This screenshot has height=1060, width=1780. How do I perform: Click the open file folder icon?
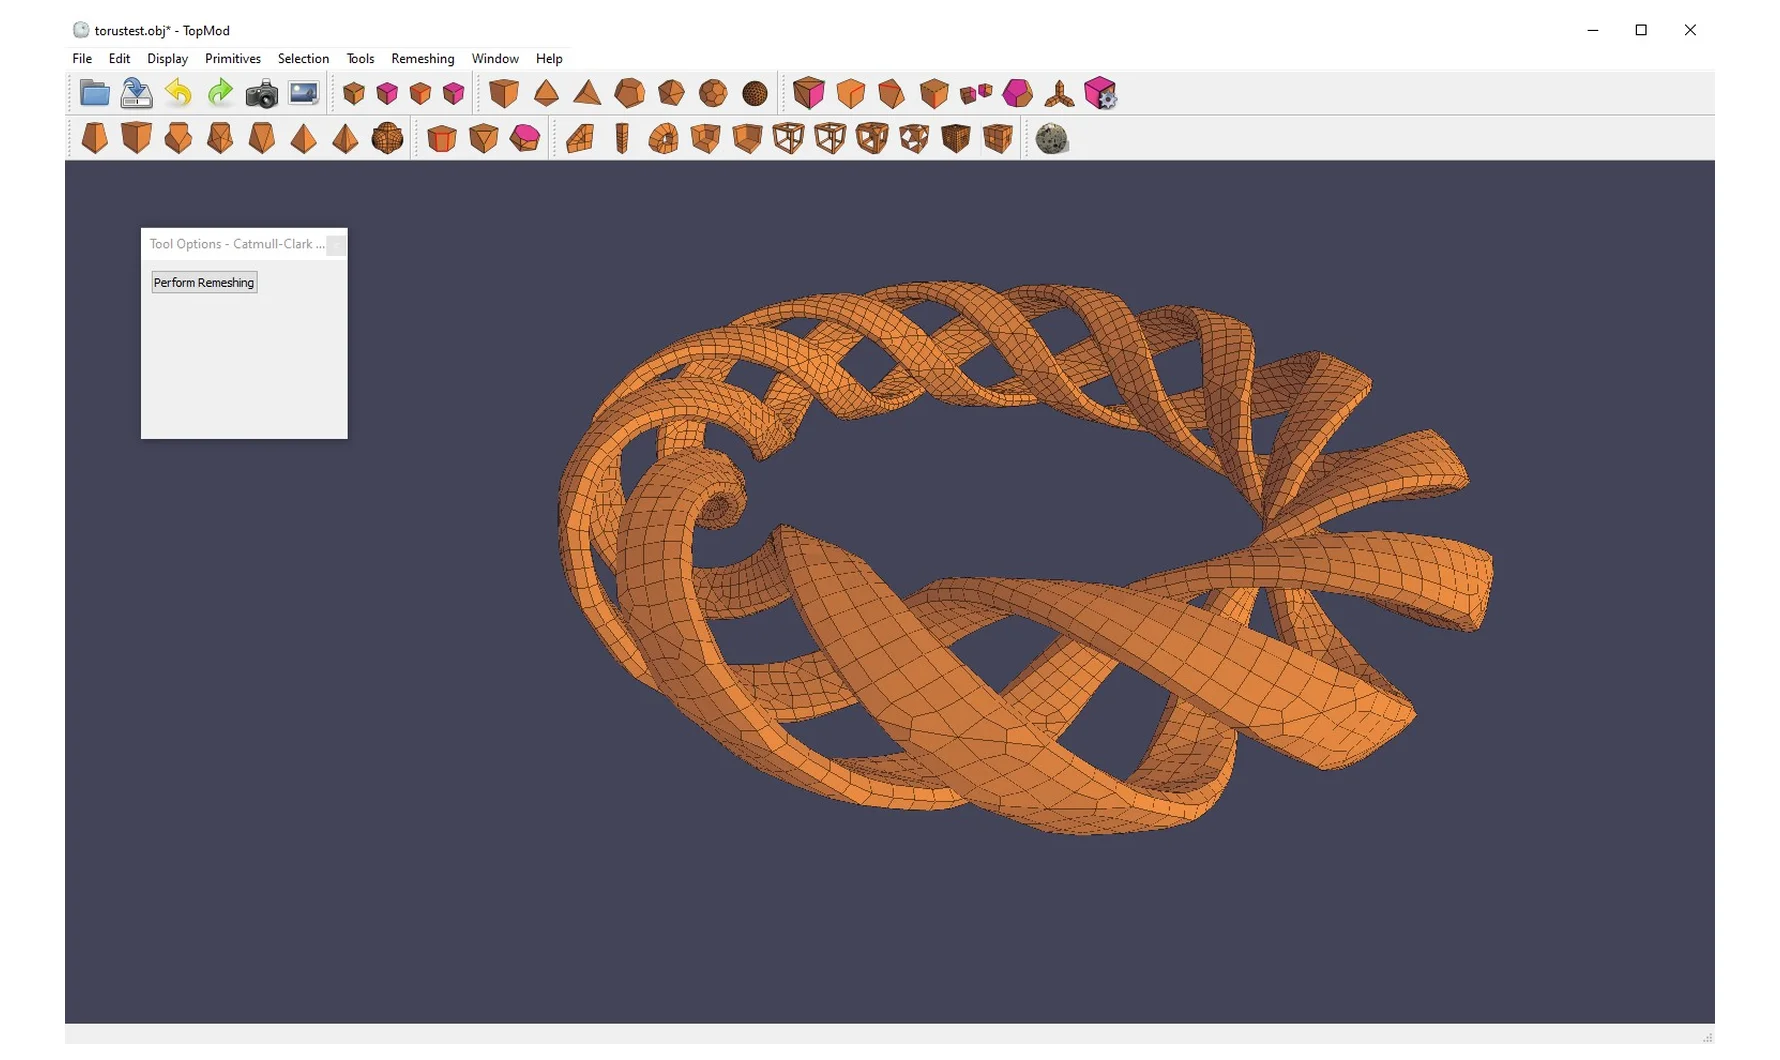click(94, 94)
